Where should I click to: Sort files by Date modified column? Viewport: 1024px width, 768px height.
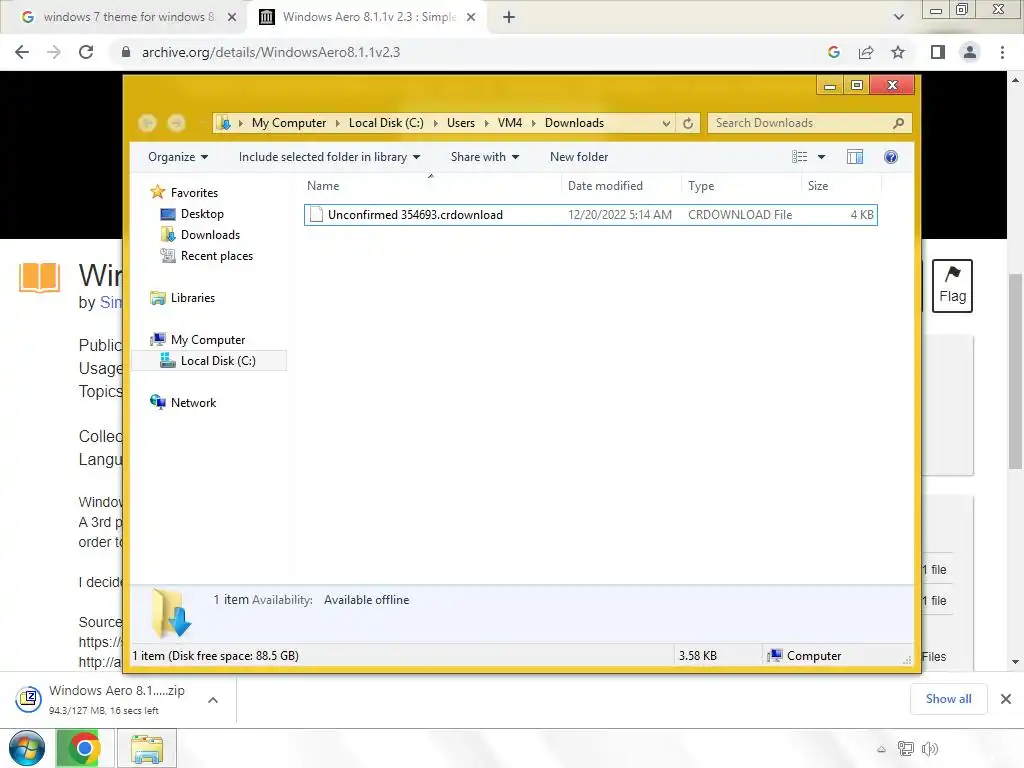tap(620, 185)
